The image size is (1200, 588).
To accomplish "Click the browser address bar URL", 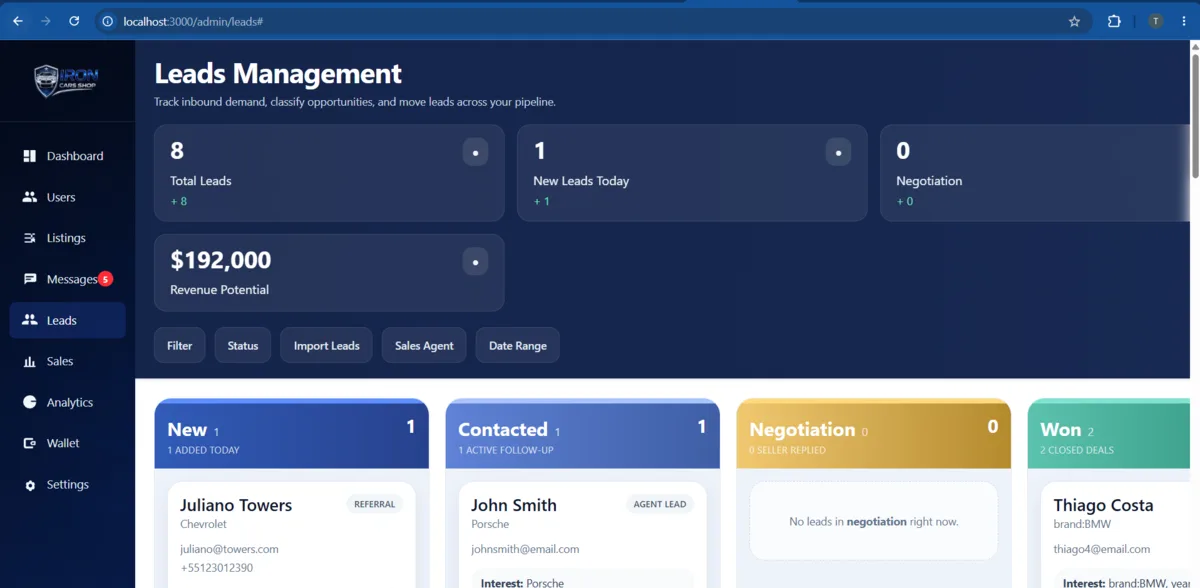I will pyautogui.click(x=193, y=21).
